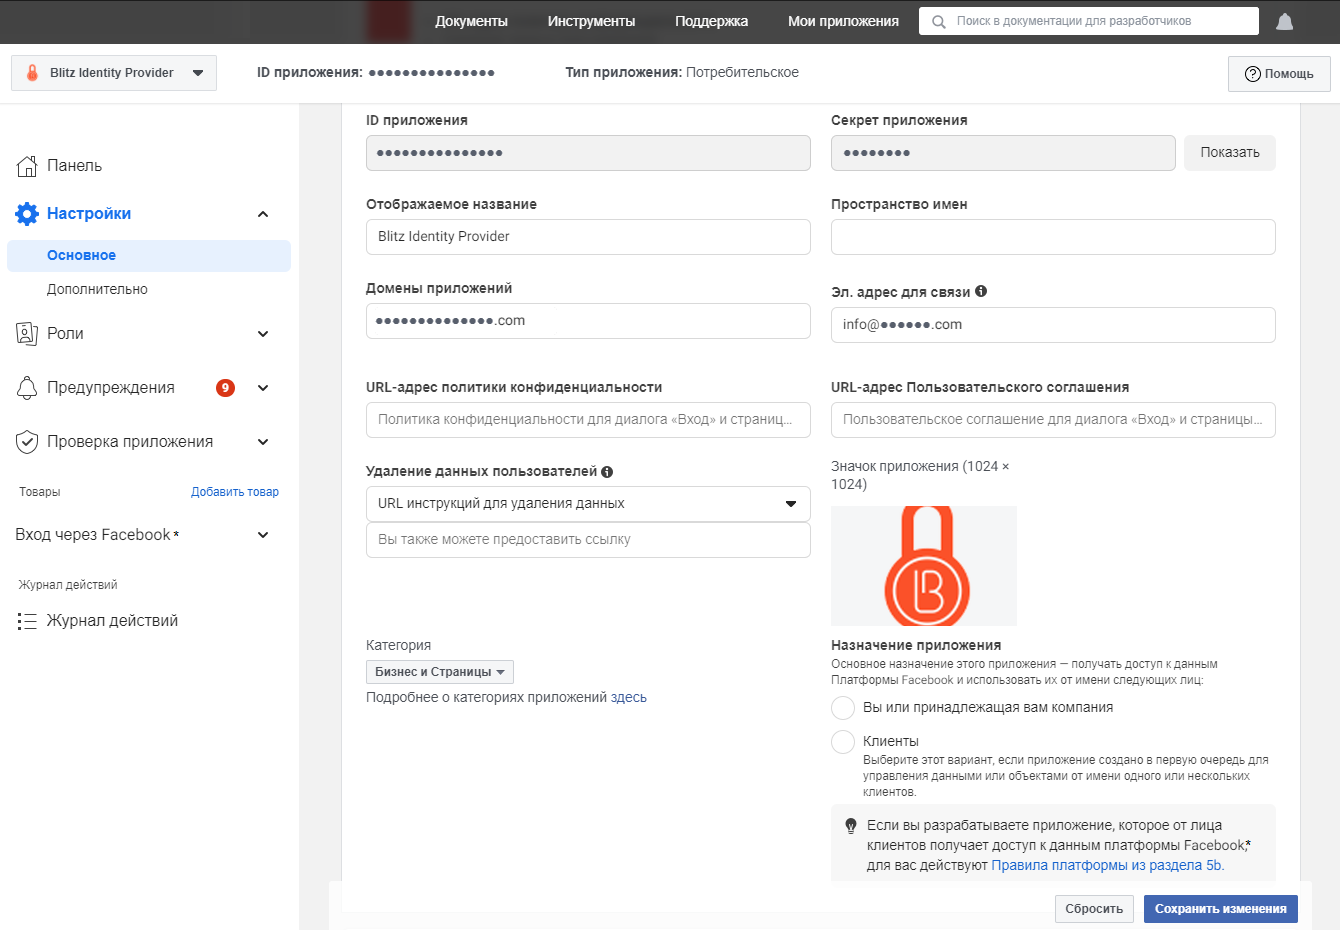Screen dimensions: 1340x930
Task: Click the Журнал действий list icon
Action: point(27,621)
